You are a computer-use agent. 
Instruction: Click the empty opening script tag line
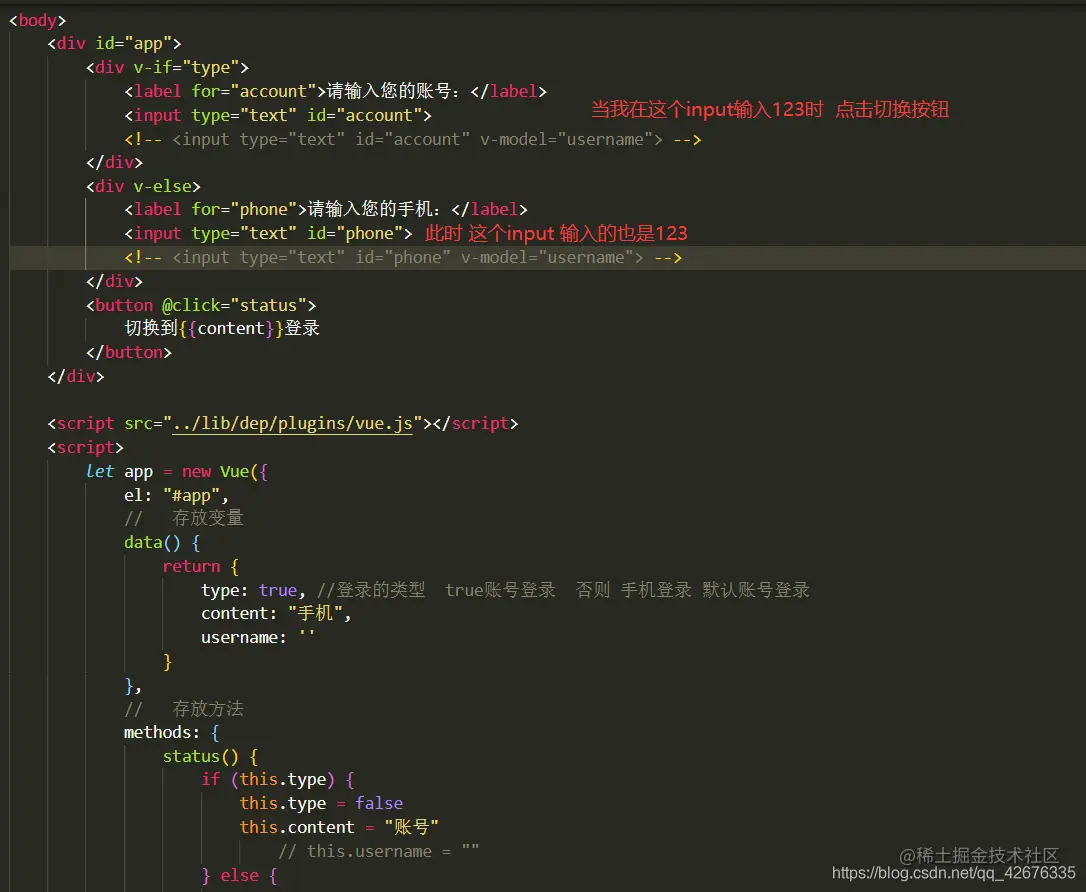tap(85, 447)
